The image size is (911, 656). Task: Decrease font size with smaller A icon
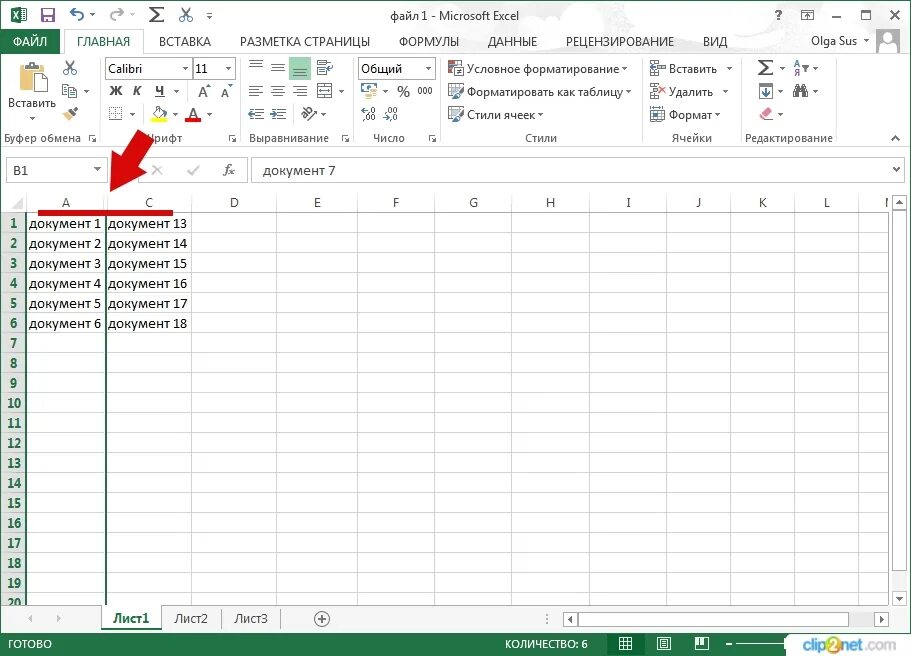click(x=226, y=91)
